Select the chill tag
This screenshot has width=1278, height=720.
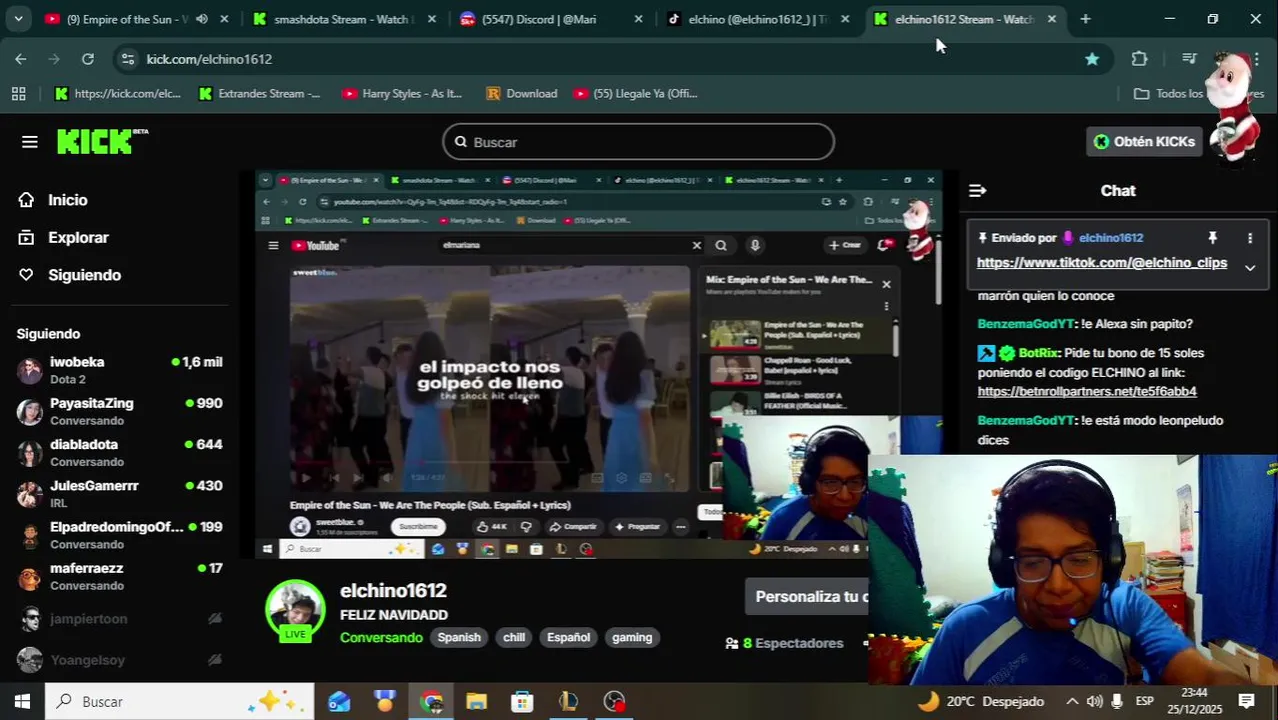pos(514,638)
